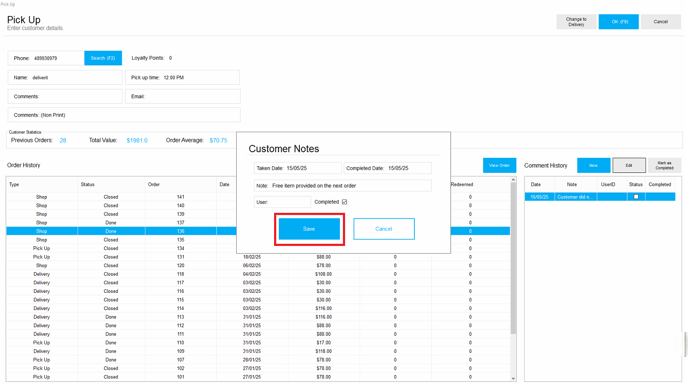Select the Comment History row dated 15/05/25
688x387 pixels.
tap(600, 197)
